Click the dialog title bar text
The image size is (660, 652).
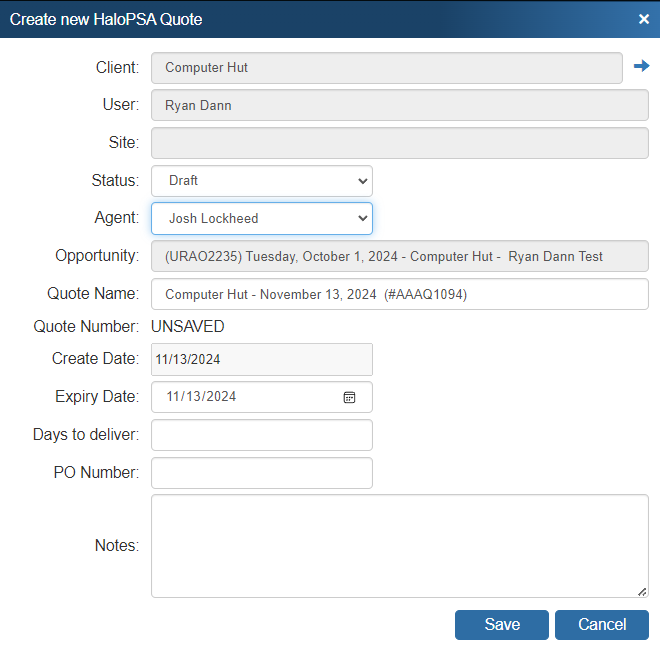click(x=106, y=19)
